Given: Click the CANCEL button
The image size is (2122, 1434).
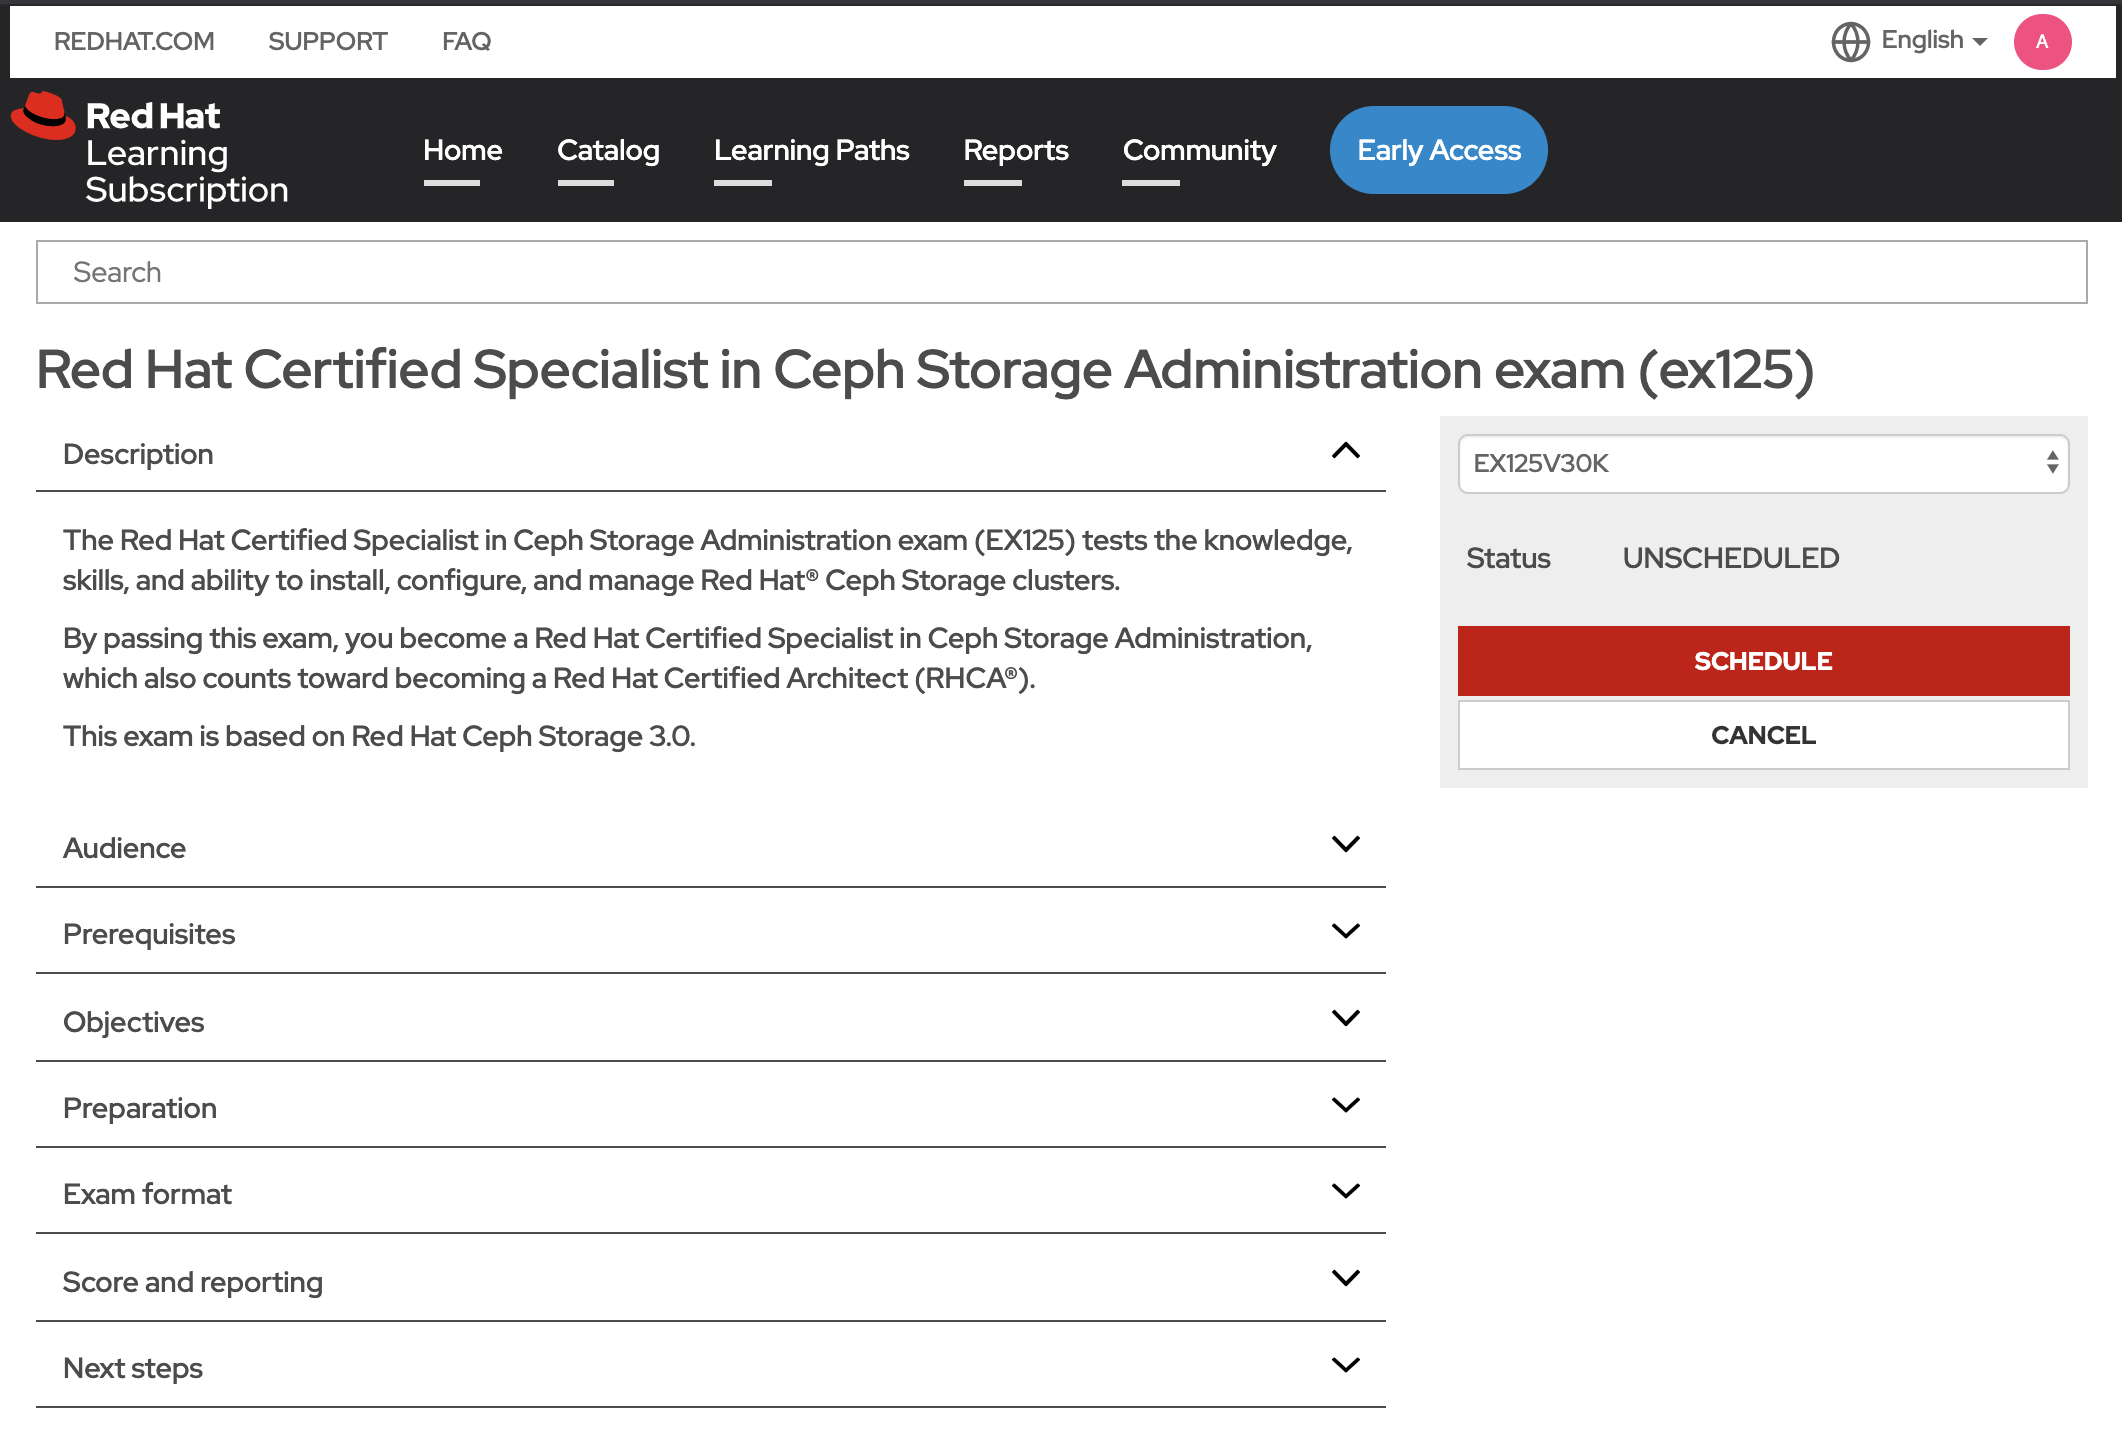Looking at the screenshot, I should pyautogui.click(x=1760, y=733).
